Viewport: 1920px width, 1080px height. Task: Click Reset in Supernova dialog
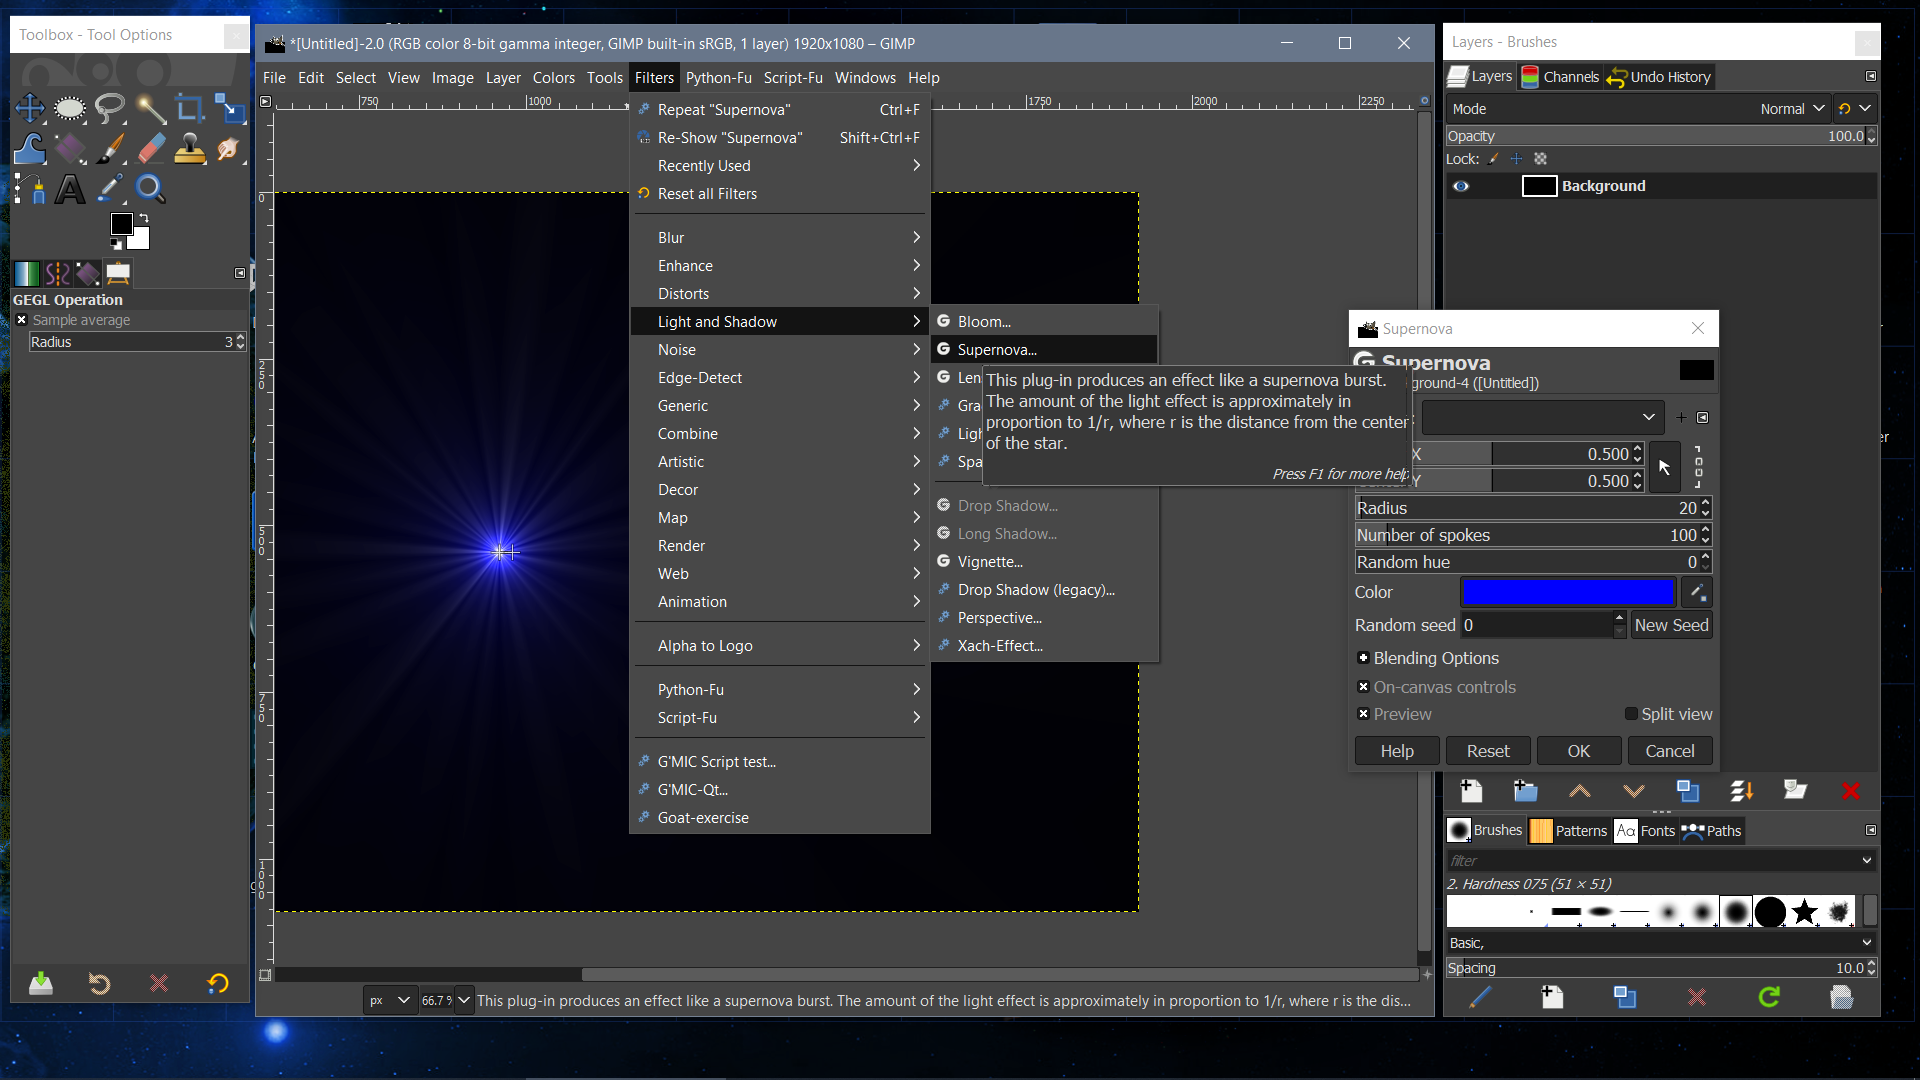(1488, 751)
